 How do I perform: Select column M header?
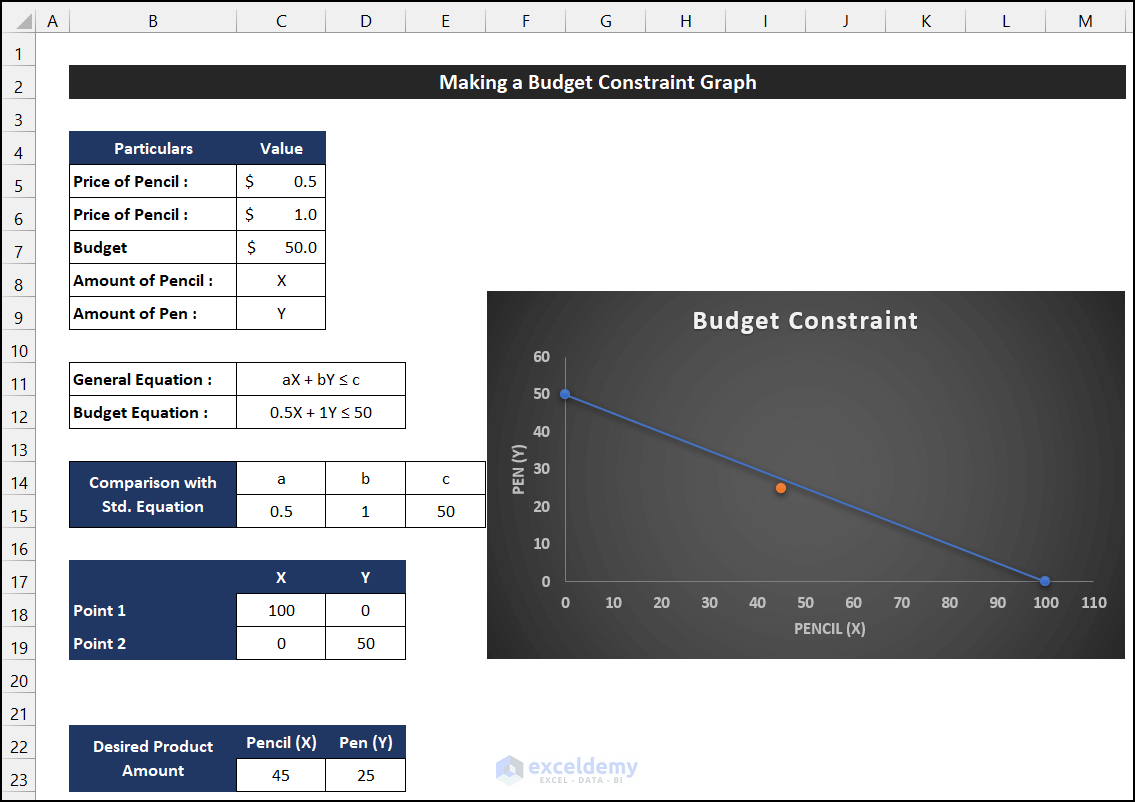point(1085,21)
